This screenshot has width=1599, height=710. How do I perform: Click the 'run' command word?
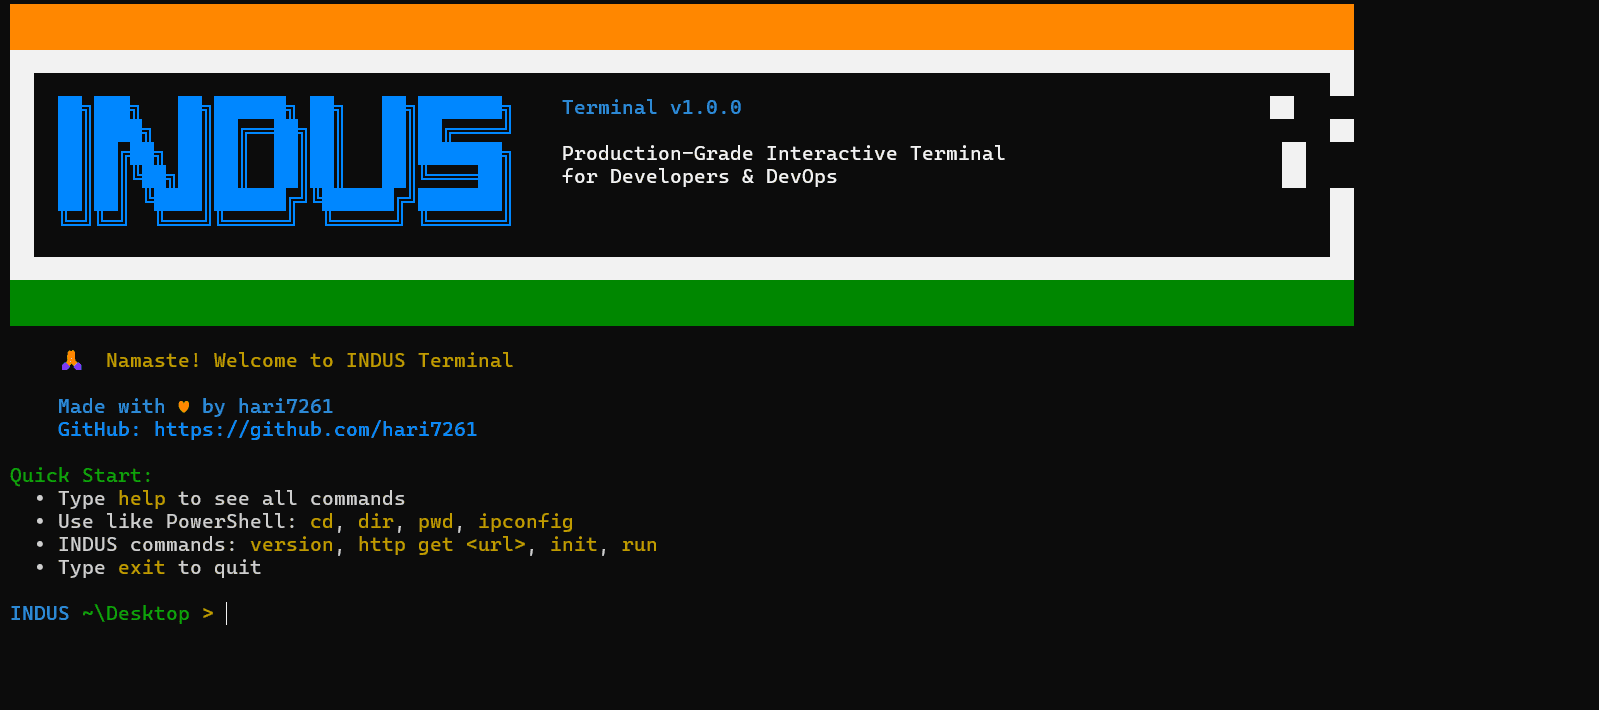(640, 545)
